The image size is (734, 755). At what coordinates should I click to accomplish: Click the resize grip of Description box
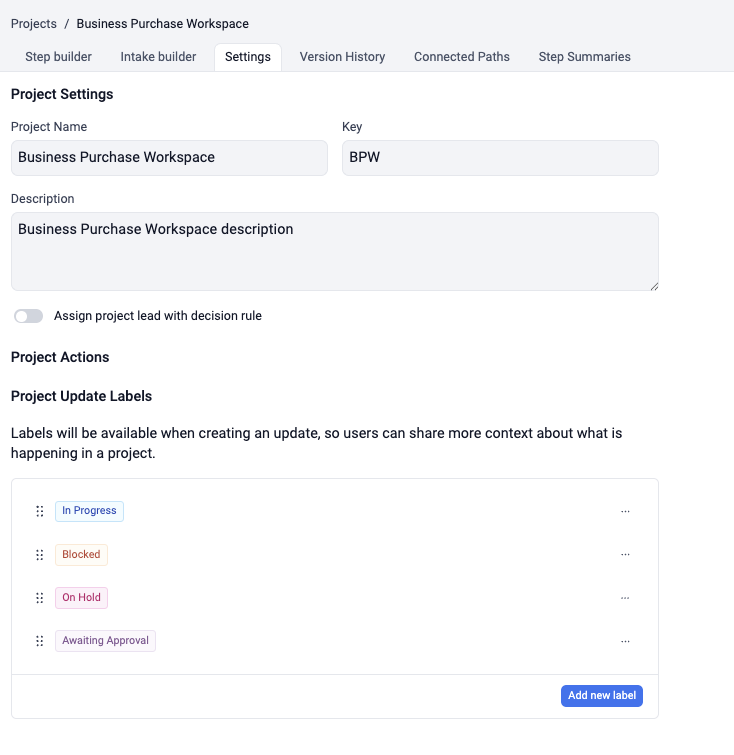point(654,286)
